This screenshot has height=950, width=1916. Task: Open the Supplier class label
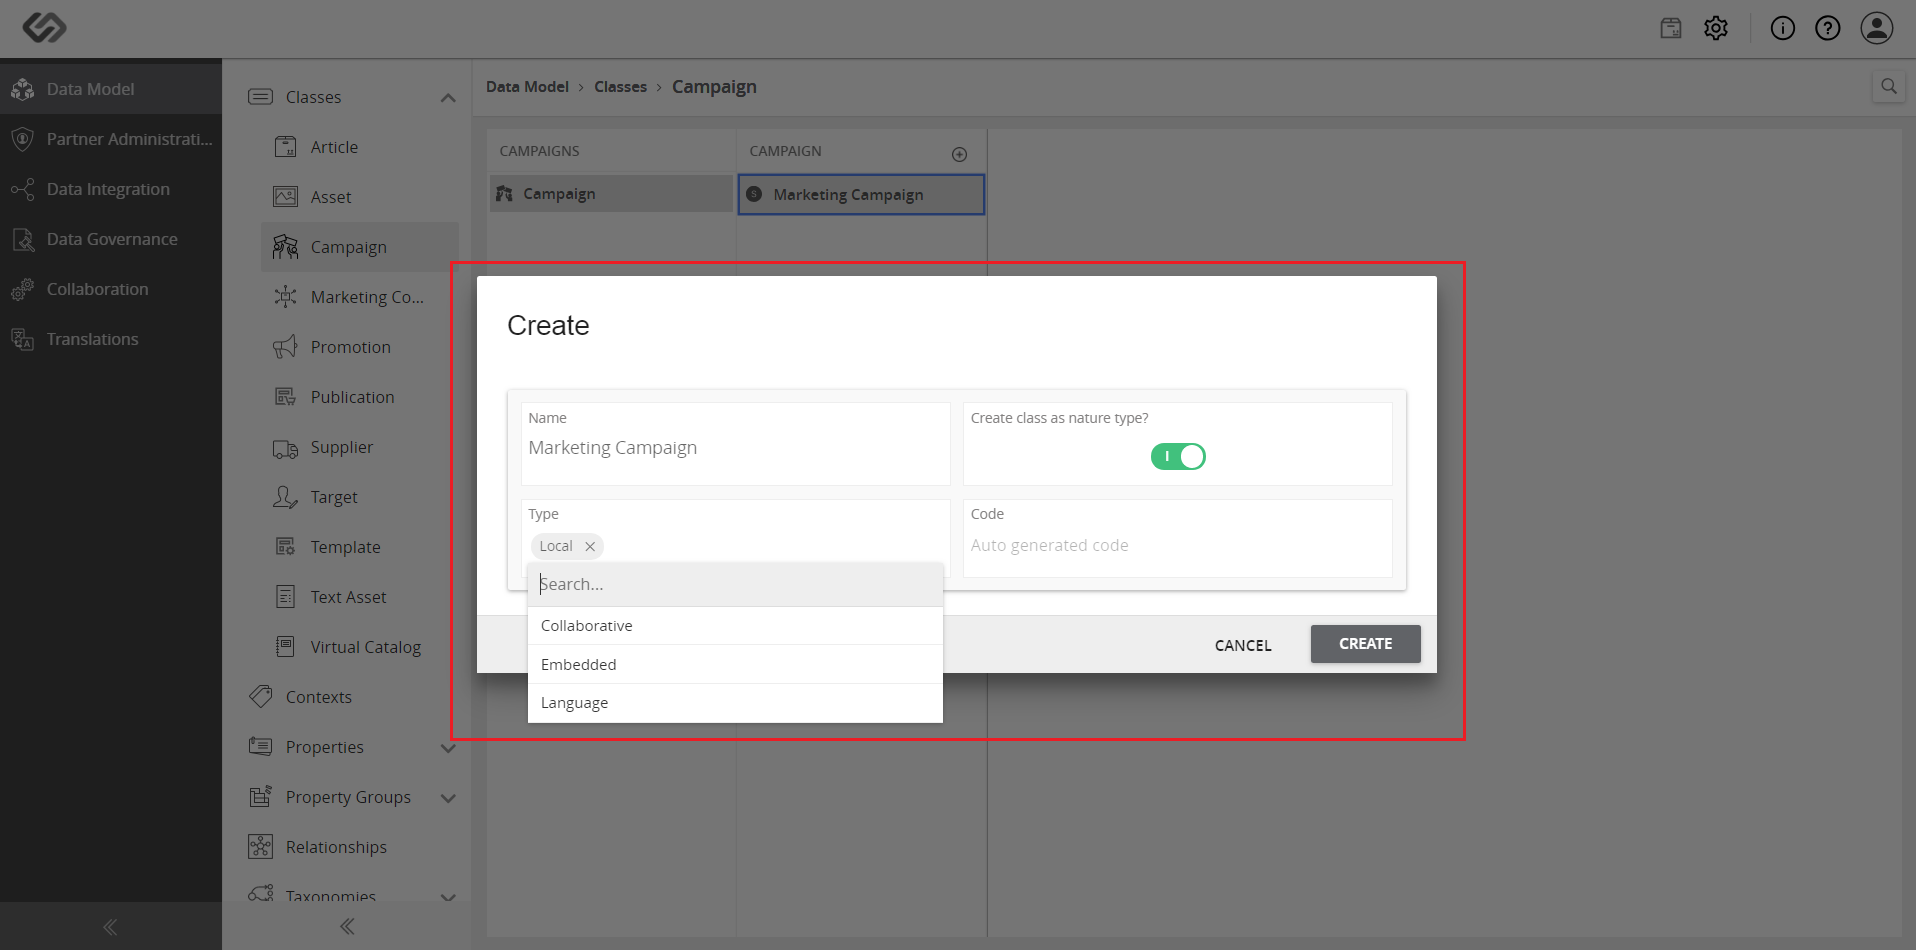(342, 447)
